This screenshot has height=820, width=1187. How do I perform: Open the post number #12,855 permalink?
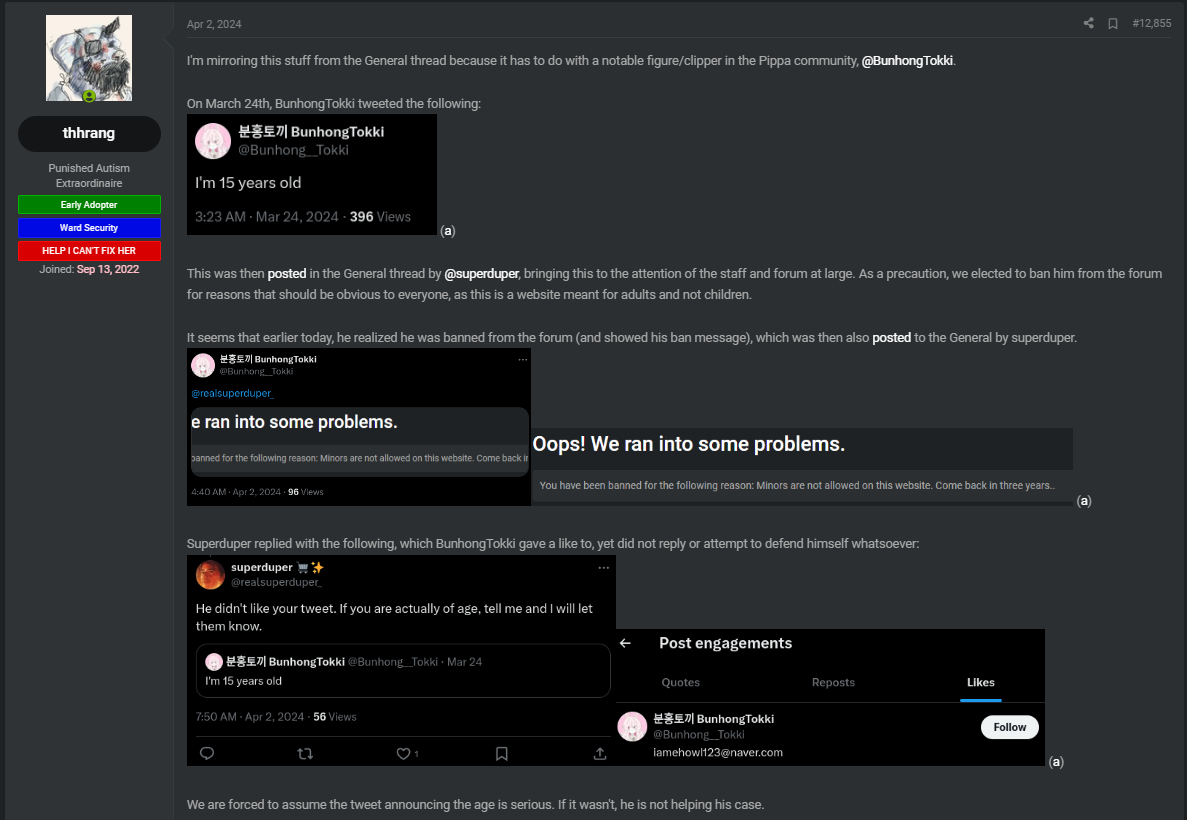tap(1151, 23)
